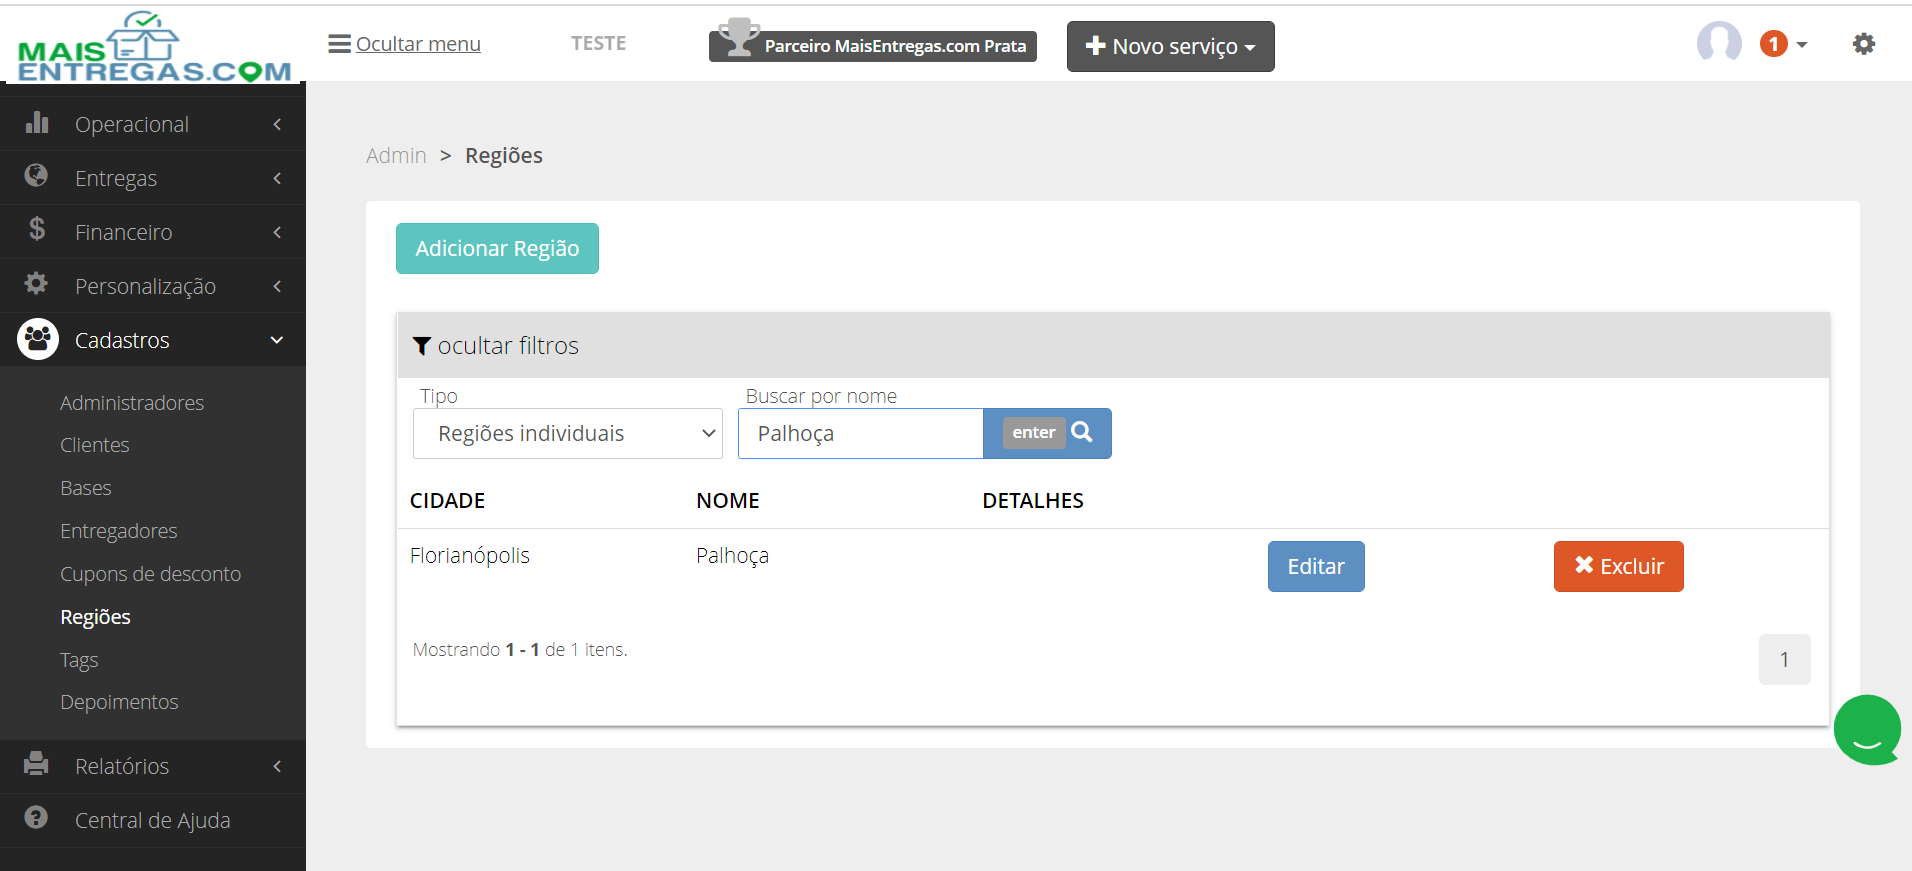
Task: Open Entregadores submenu item
Action: (x=119, y=531)
